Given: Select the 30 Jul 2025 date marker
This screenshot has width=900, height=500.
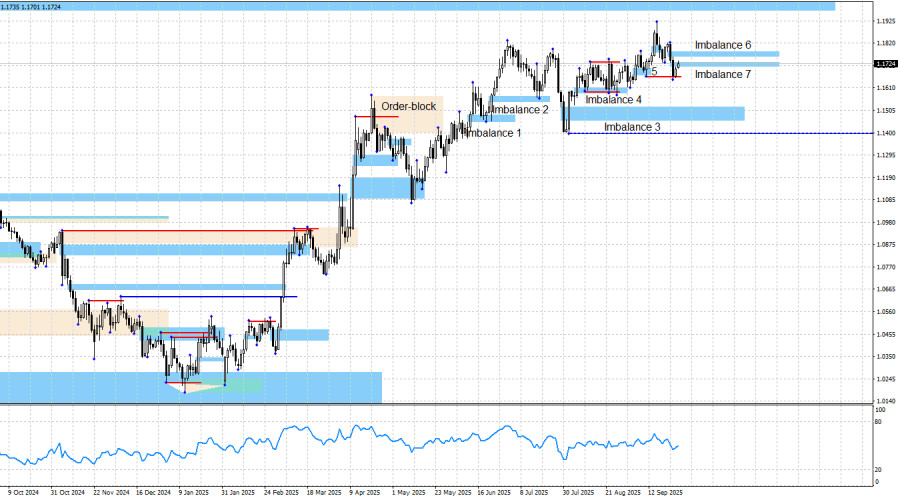Looking at the screenshot, I should click(578, 493).
